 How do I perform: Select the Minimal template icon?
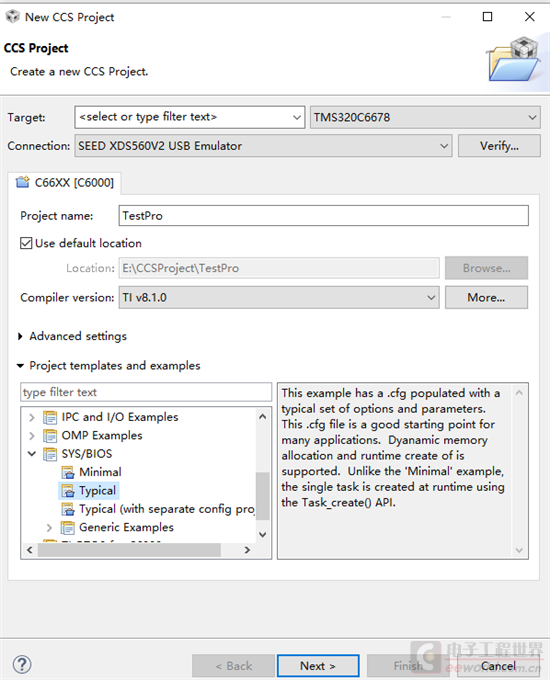[x=68, y=472]
